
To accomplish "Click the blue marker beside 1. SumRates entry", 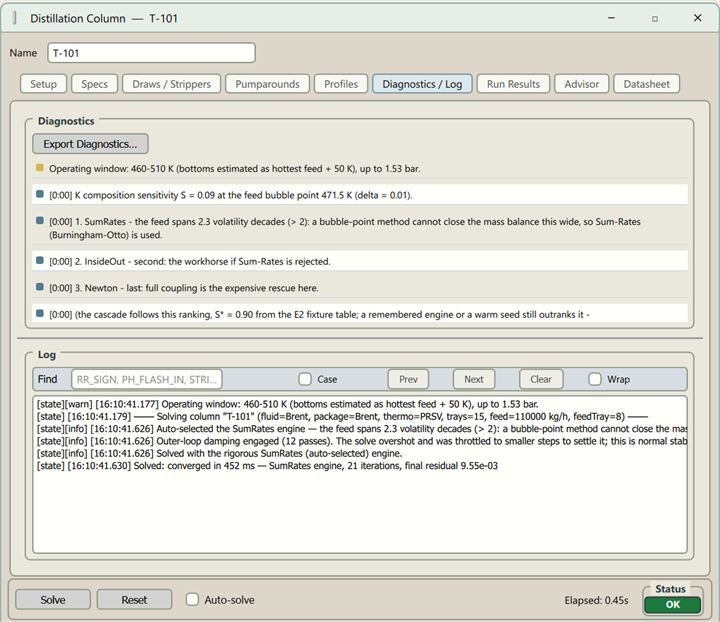I will point(39,221).
